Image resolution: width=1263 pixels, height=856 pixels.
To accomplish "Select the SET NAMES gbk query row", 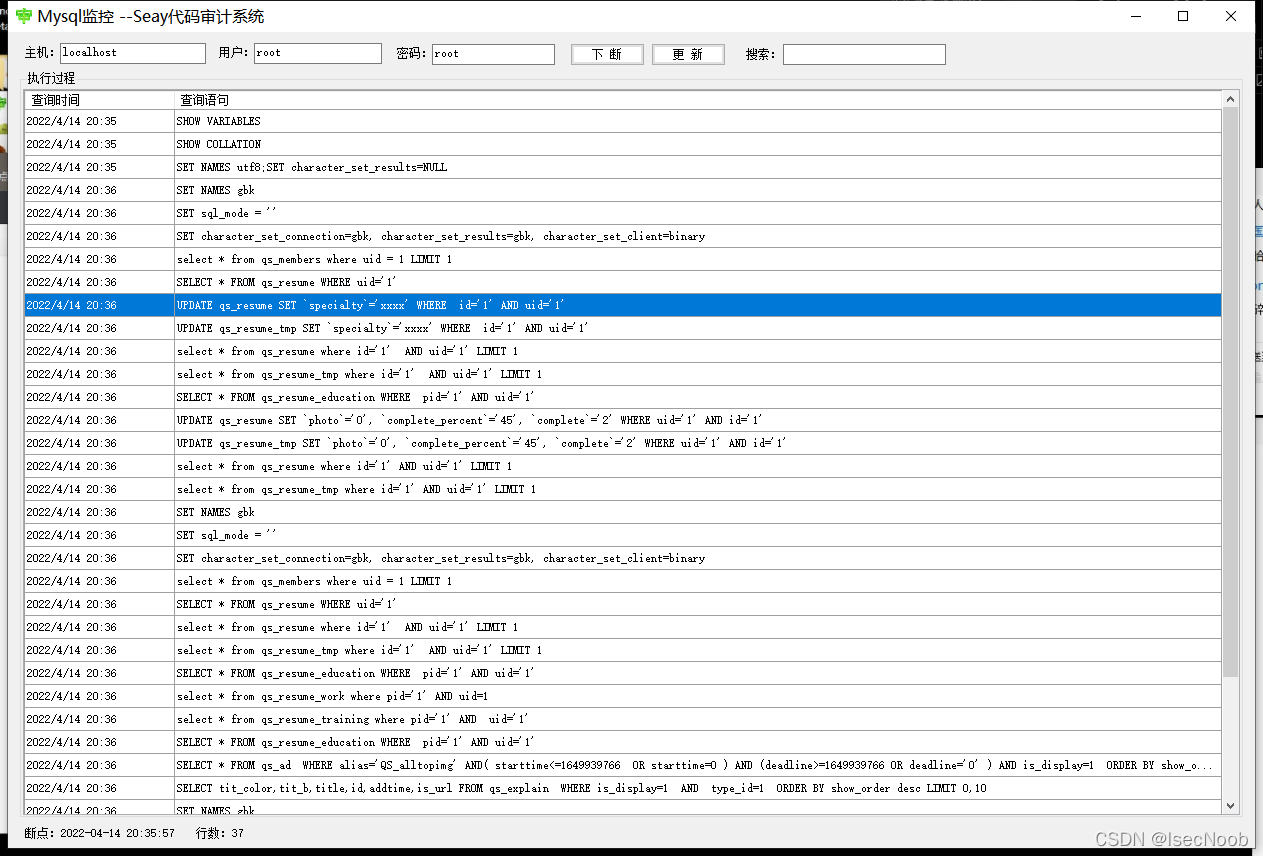I will pos(400,189).
